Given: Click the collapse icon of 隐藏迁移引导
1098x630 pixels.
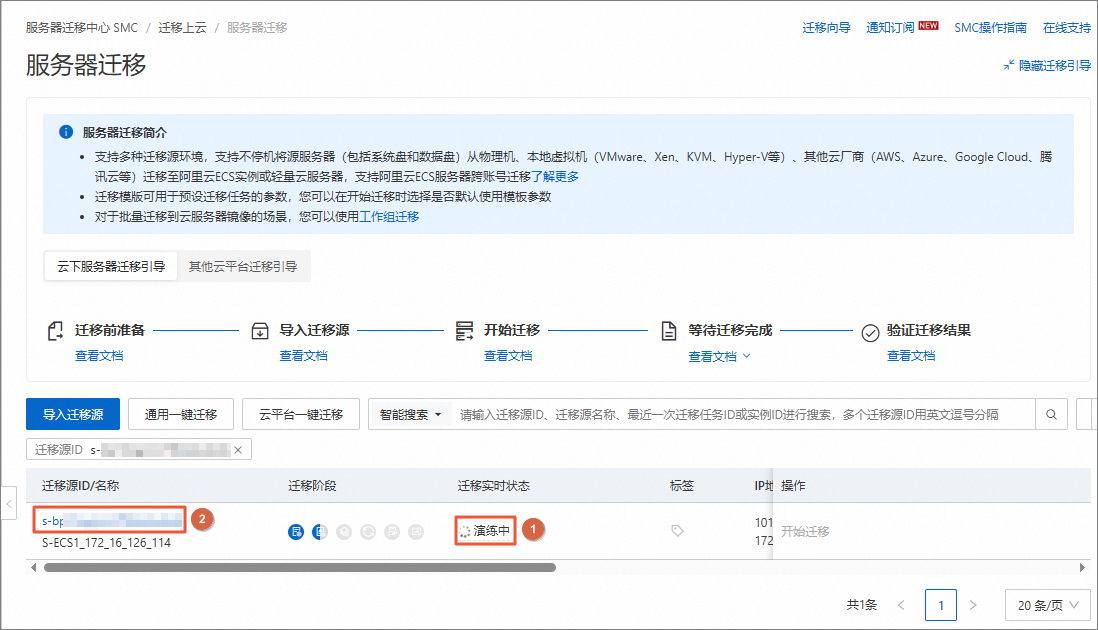Looking at the screenshot, I should (x=1008, y=65).
